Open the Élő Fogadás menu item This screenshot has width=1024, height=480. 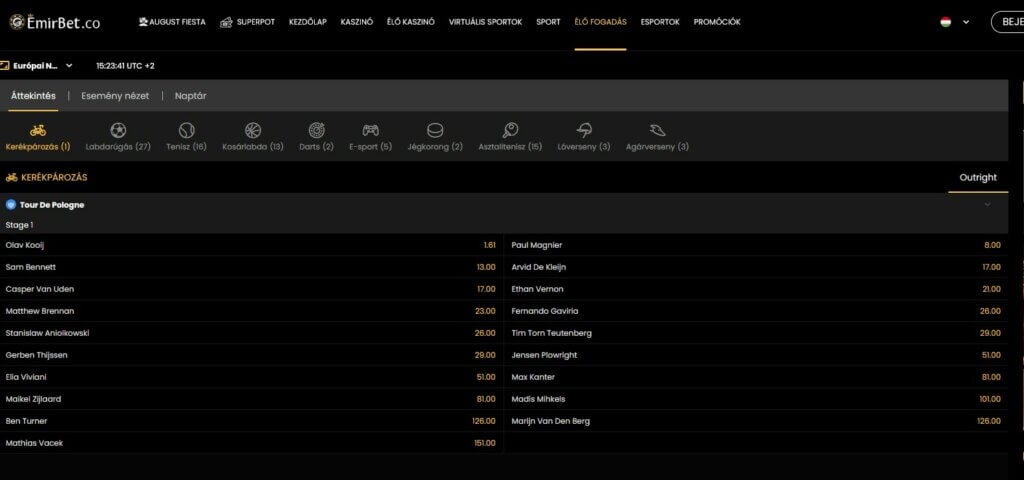[x=600, y=22]
